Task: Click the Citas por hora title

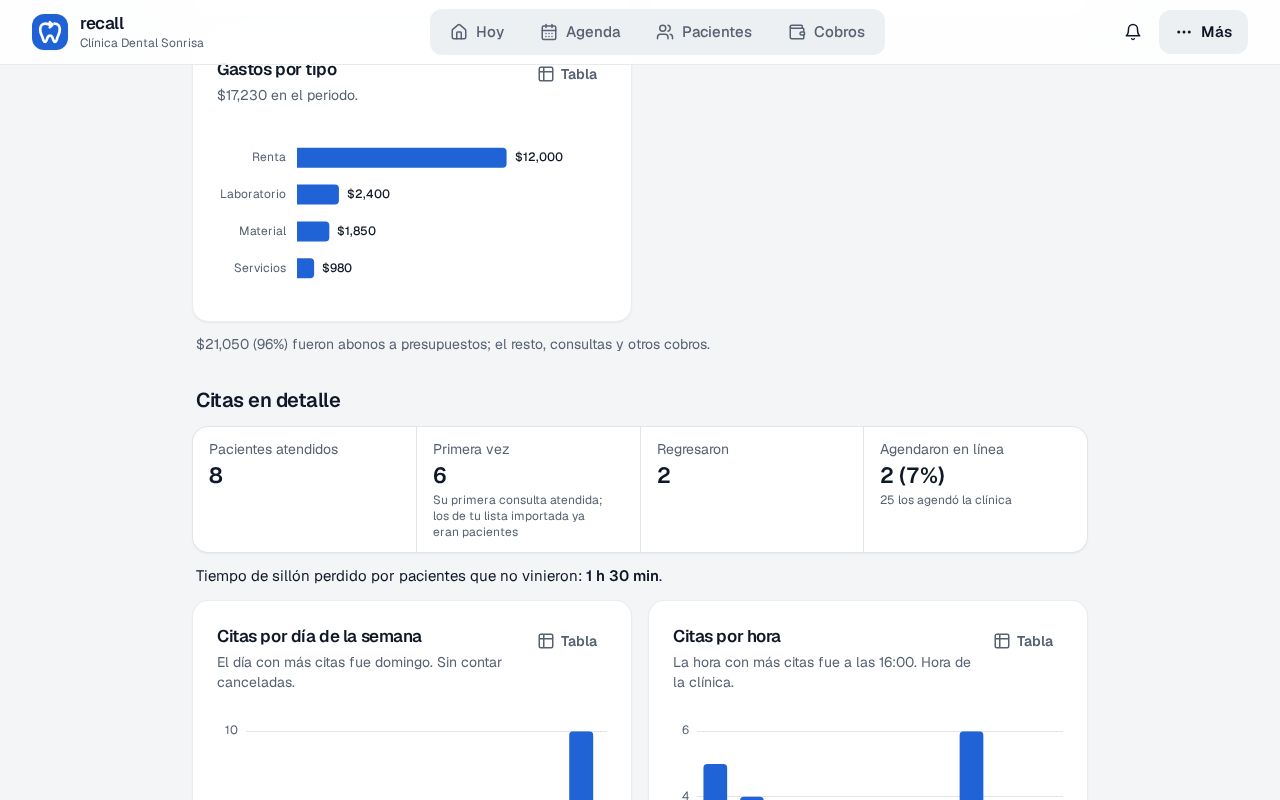Action: [x=727, y=636]
